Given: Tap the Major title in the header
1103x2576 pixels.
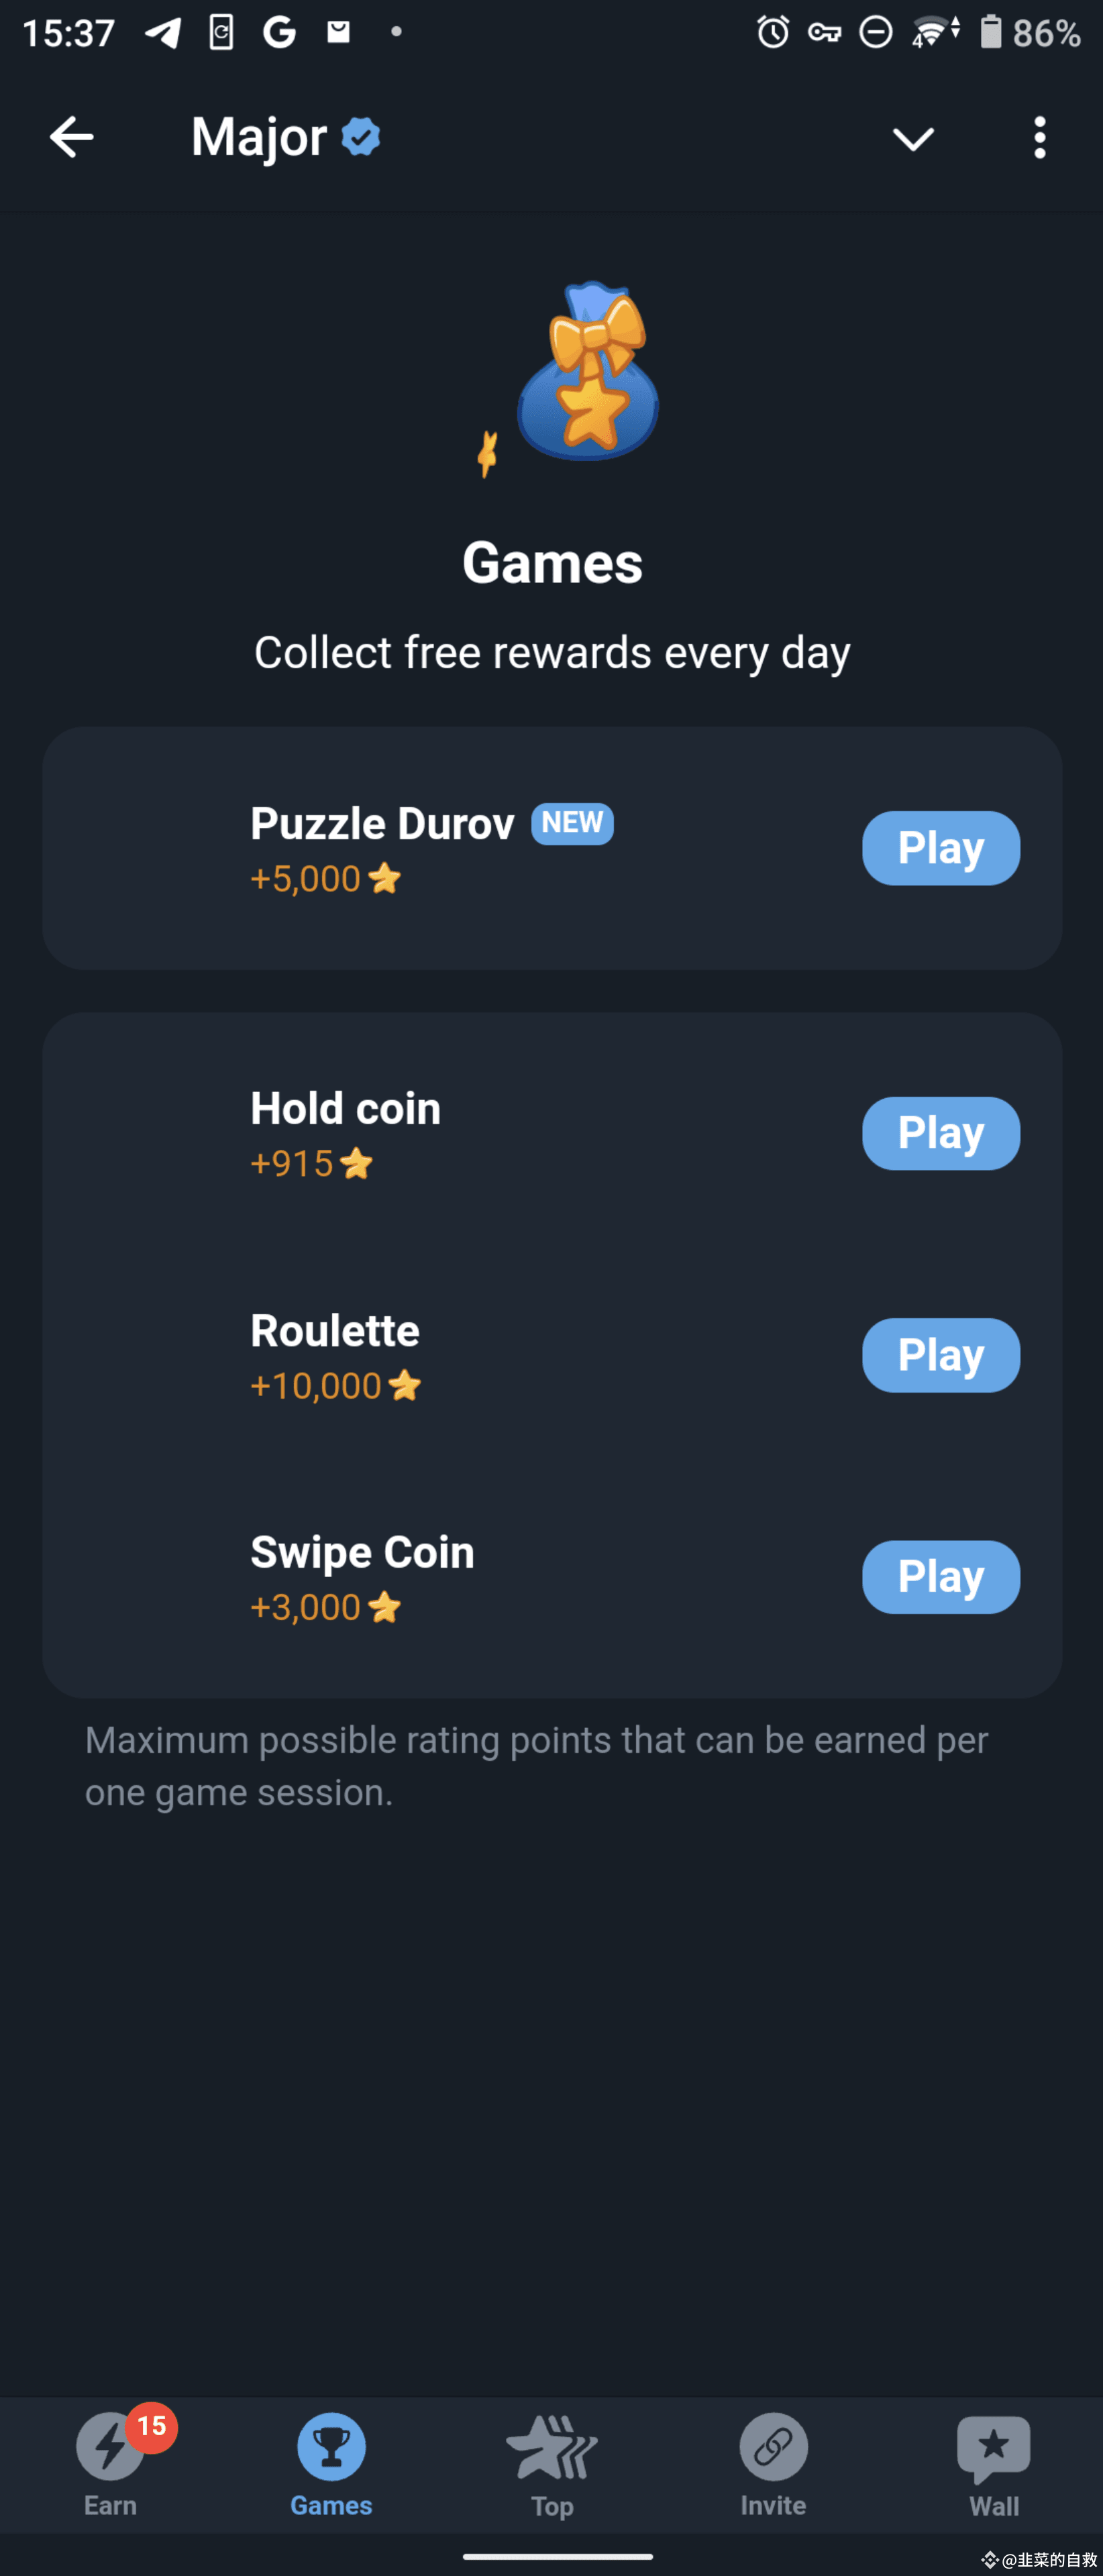Looking at the screenshot, I should (259, 137).
